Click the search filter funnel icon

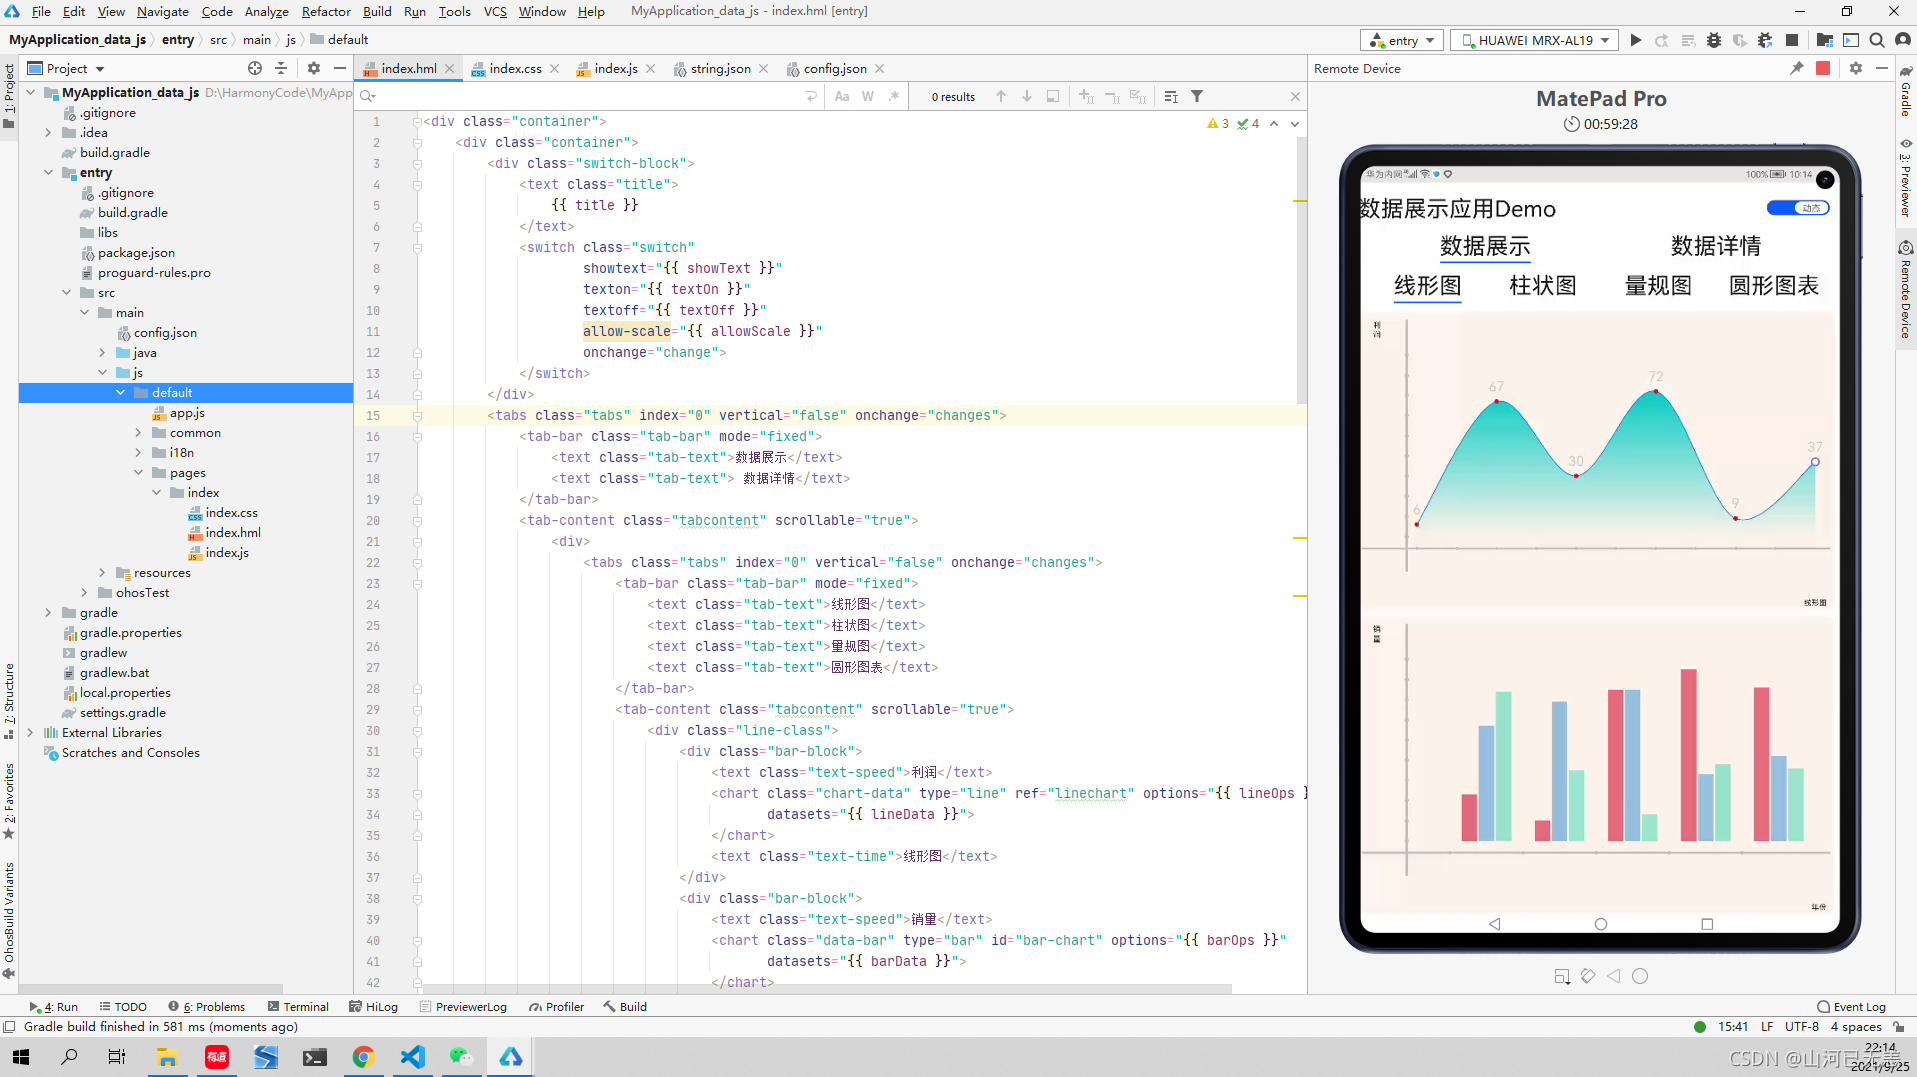[1197, 96]
